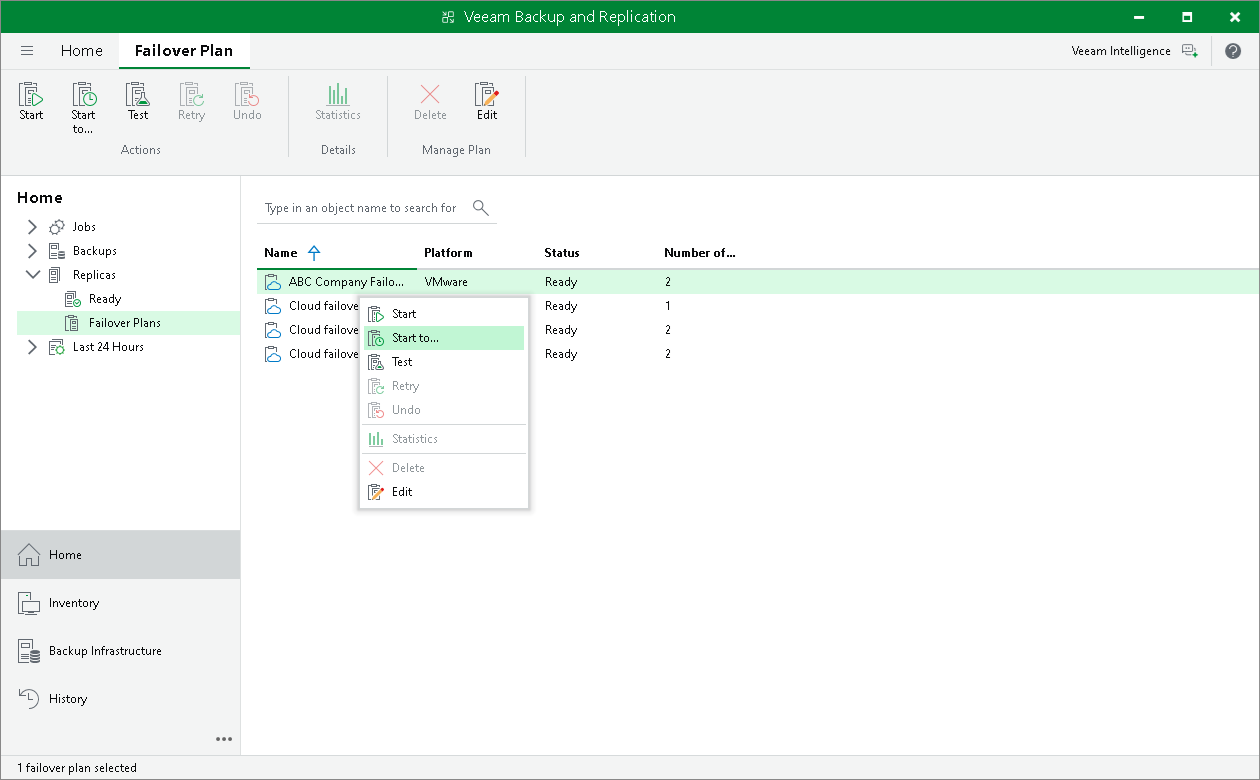Choose Edit in the context menu

443,492
